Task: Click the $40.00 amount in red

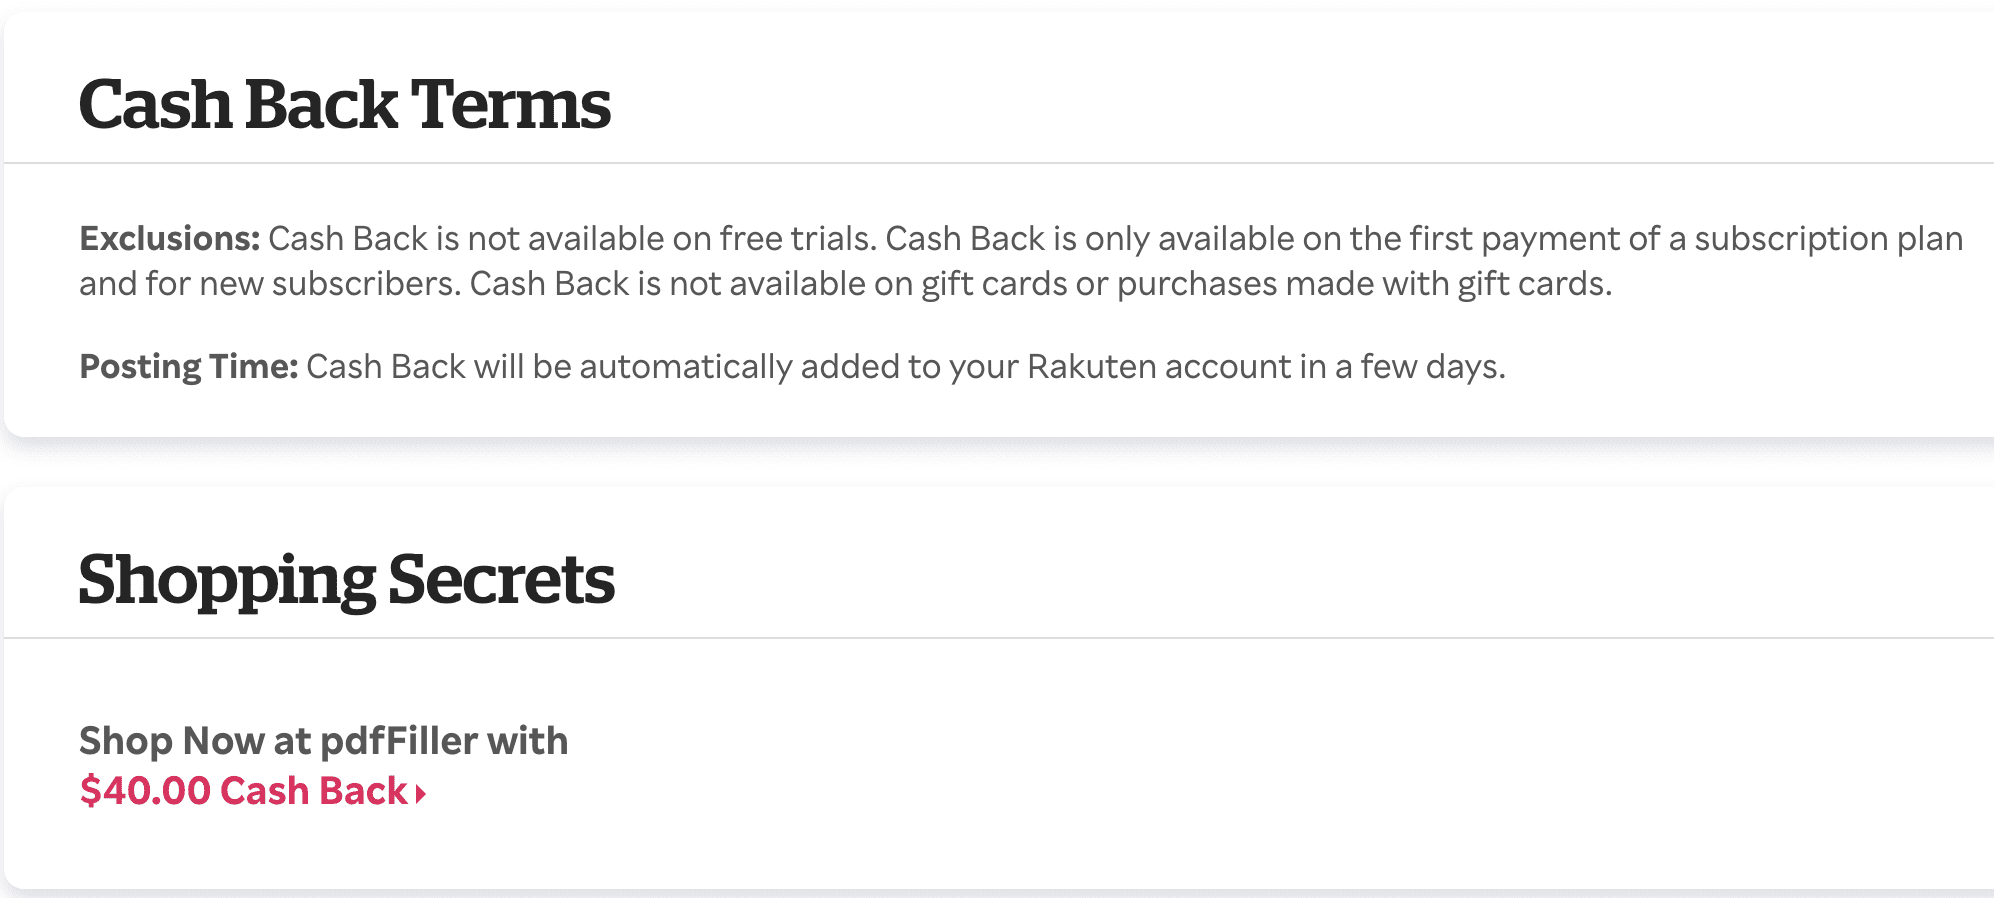Action: point(145,791)
